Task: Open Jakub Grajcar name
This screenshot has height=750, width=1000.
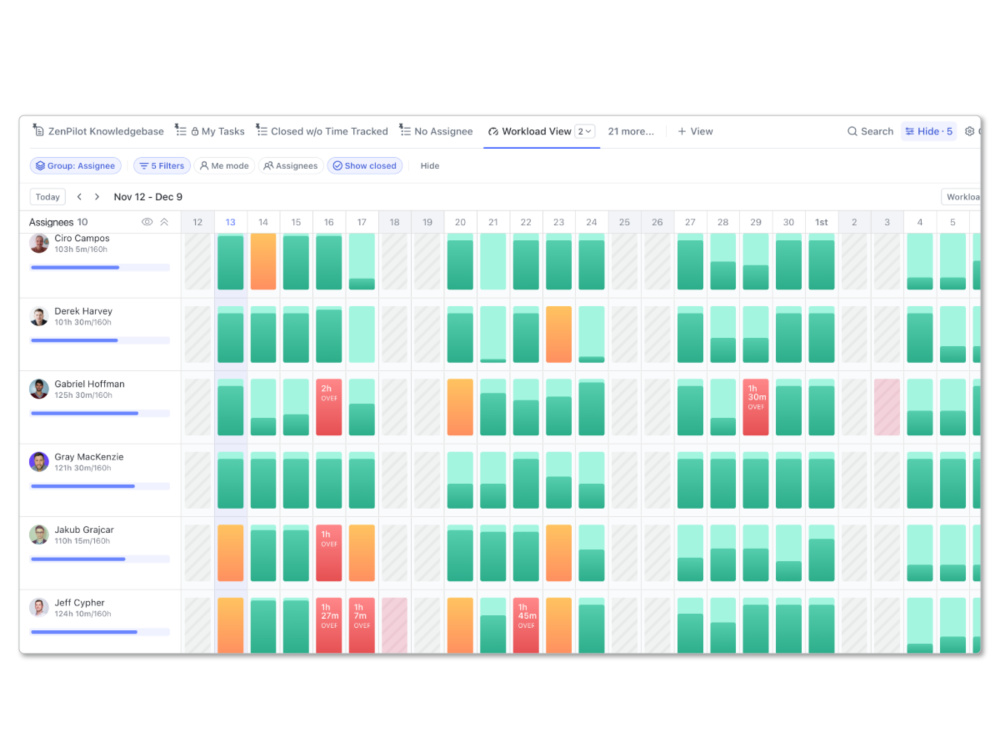Action: tap(84, 529)
